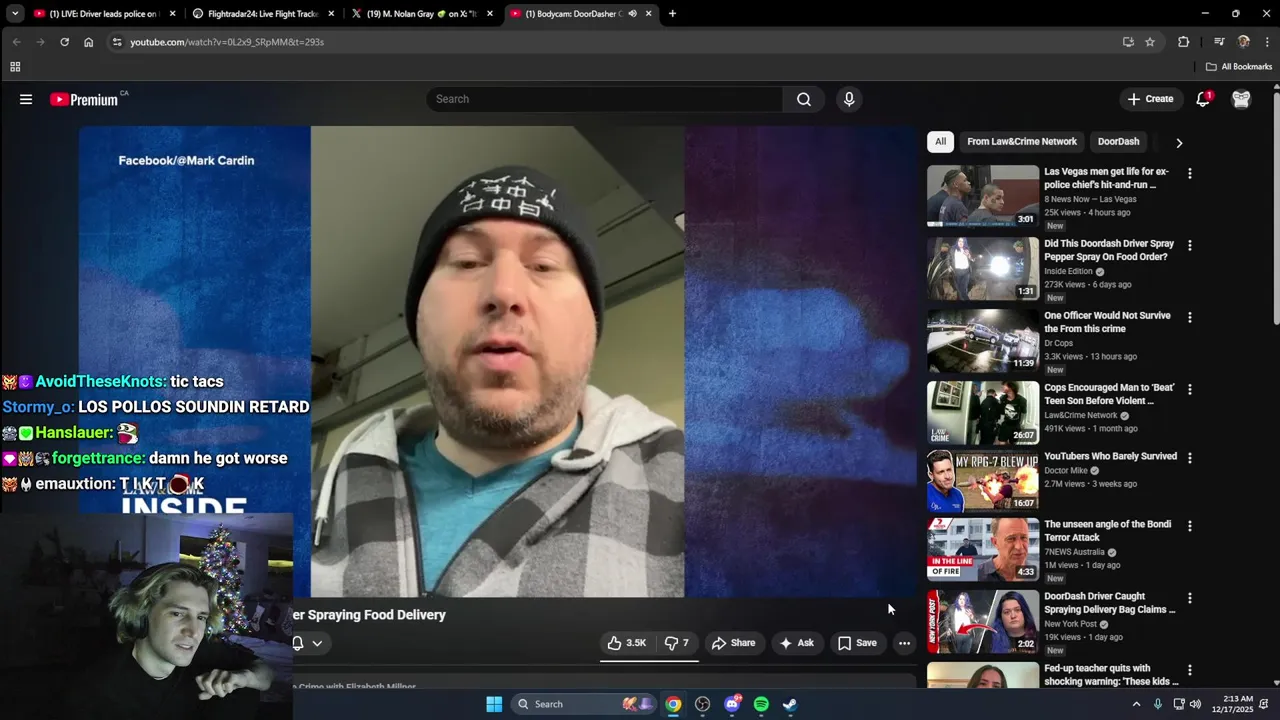Open the media control icon in toolbar

pyautogui.click(x=1219, y=42)
